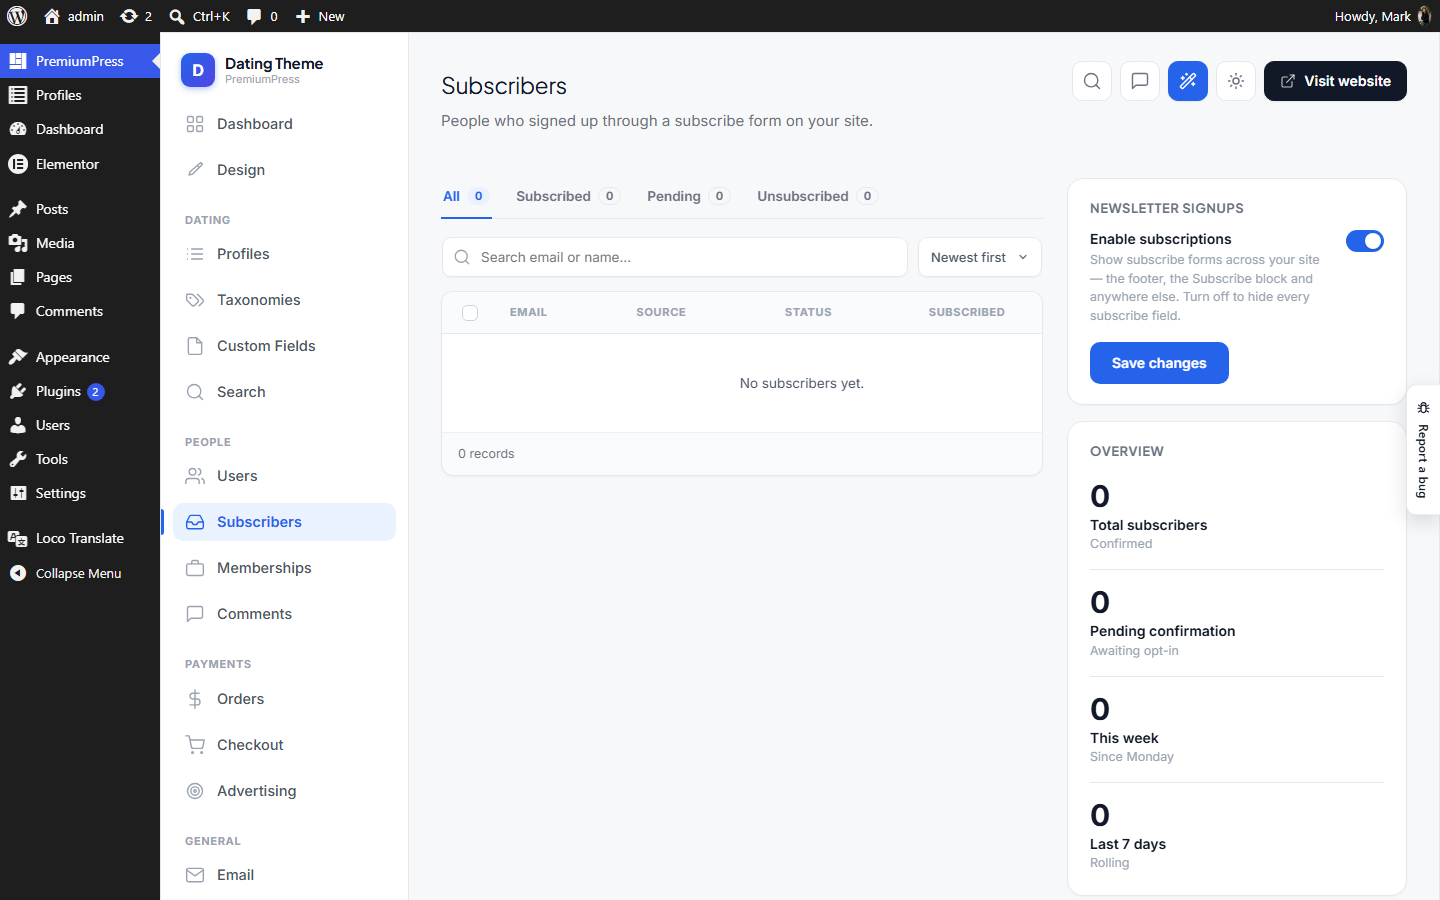This screenshot has width=1440, height=900.
Task: Open Checkout in theme sidebar
Action: (x=284, y=745)
